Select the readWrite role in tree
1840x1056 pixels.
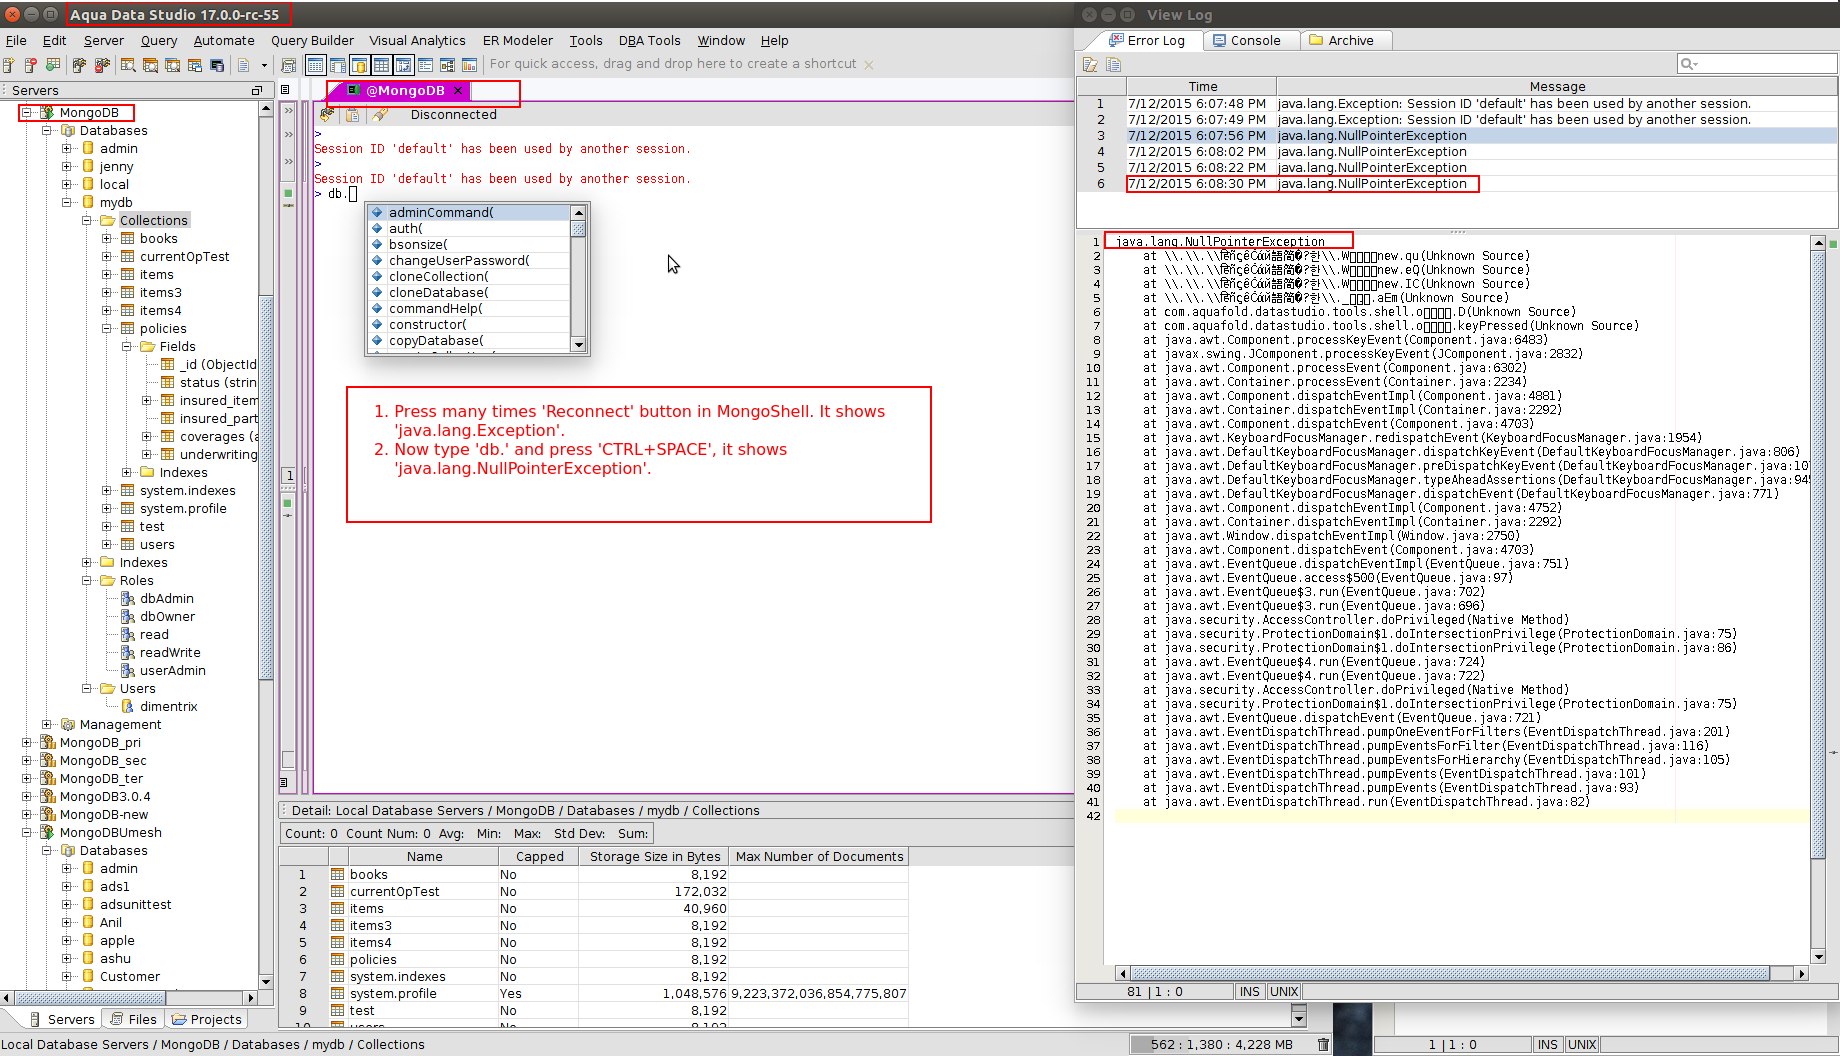pyautogui.click(x=170, y=652)
